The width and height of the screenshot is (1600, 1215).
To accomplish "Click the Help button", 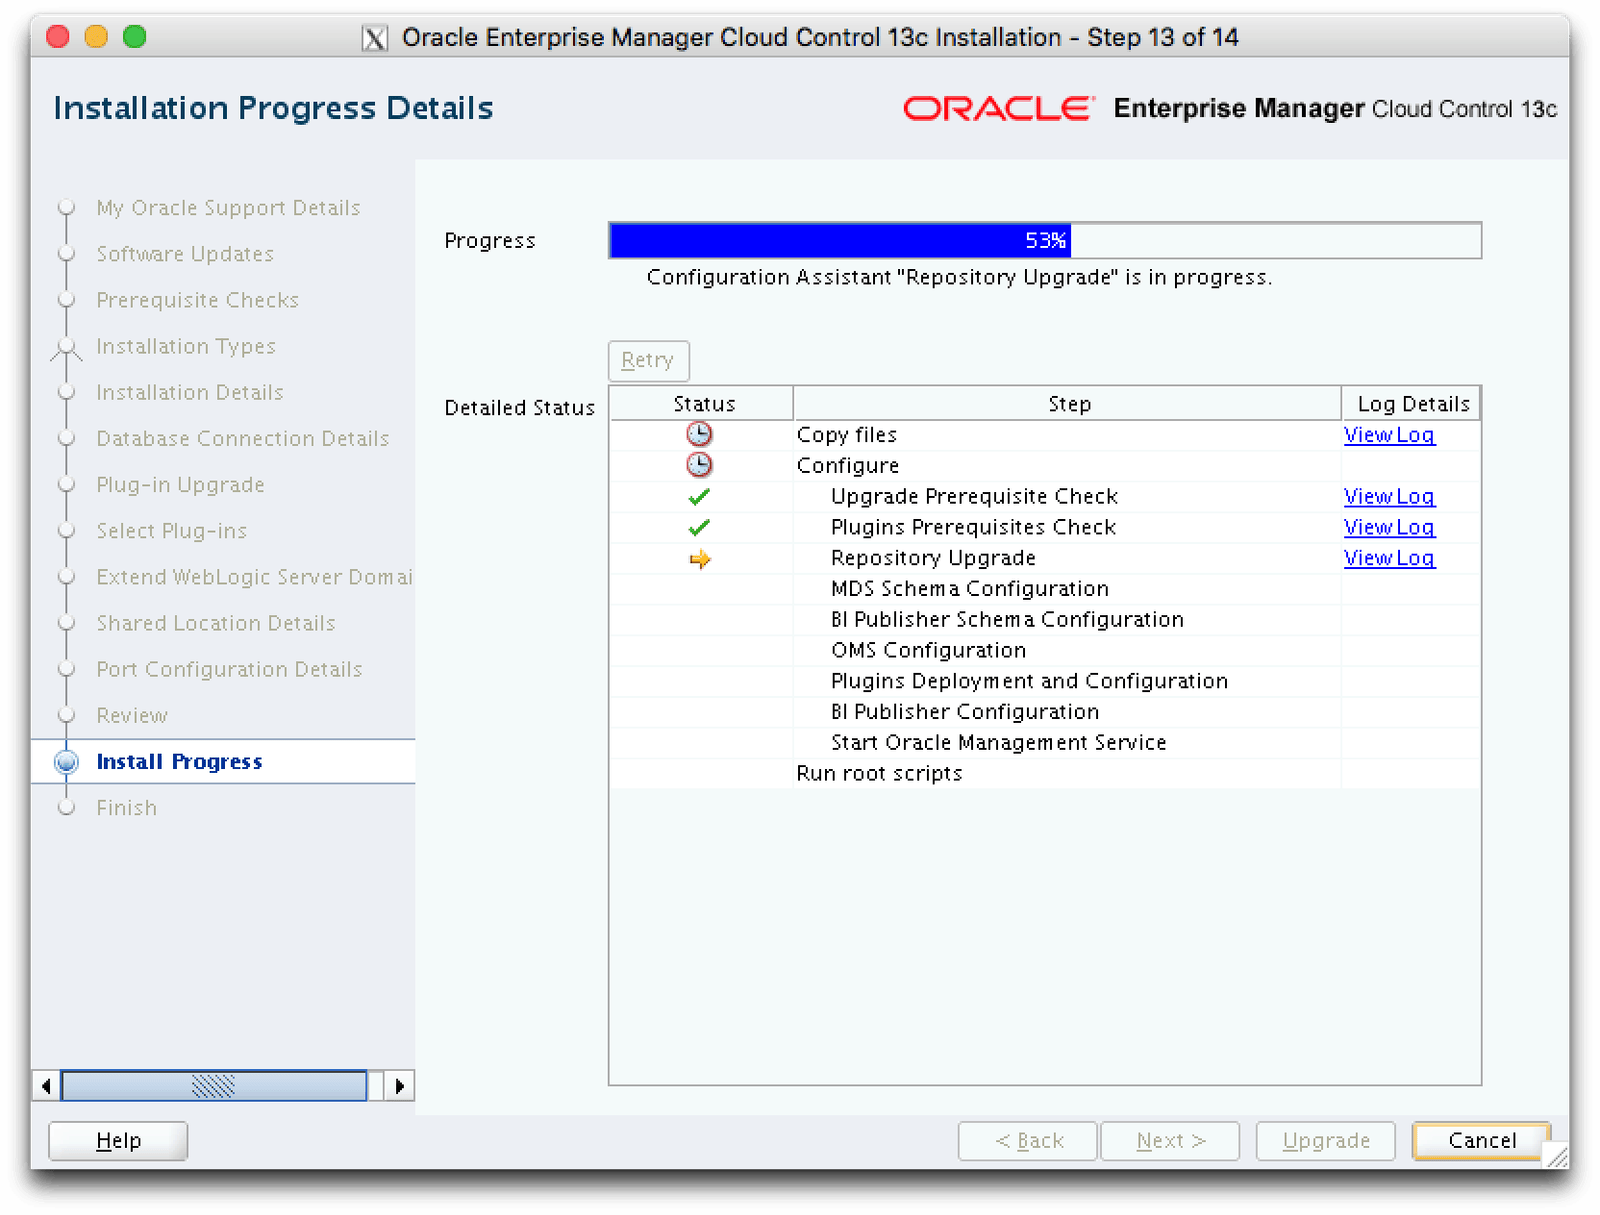I will [118, 1140].
